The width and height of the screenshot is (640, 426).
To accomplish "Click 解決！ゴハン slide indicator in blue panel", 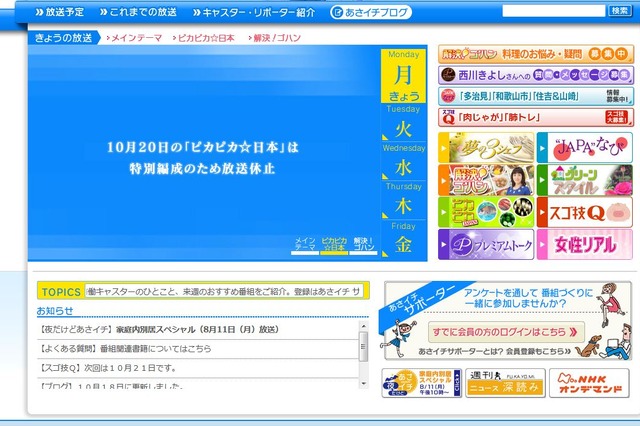I will (x=363, y=246).
